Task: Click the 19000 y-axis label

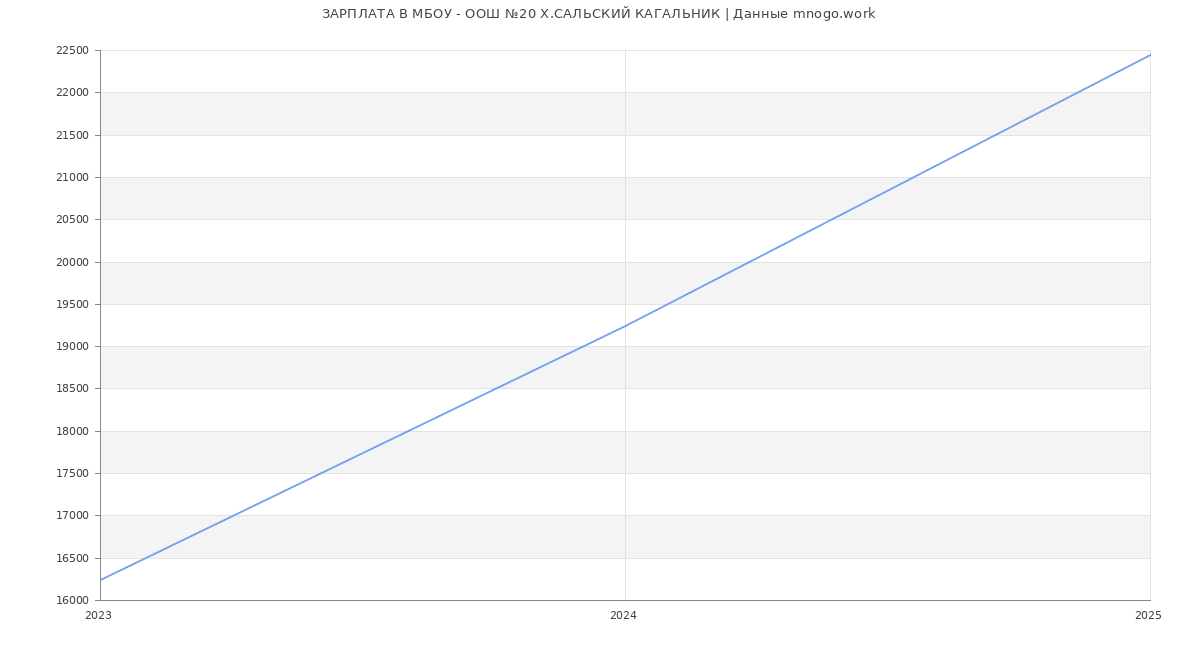Action: 72,347
